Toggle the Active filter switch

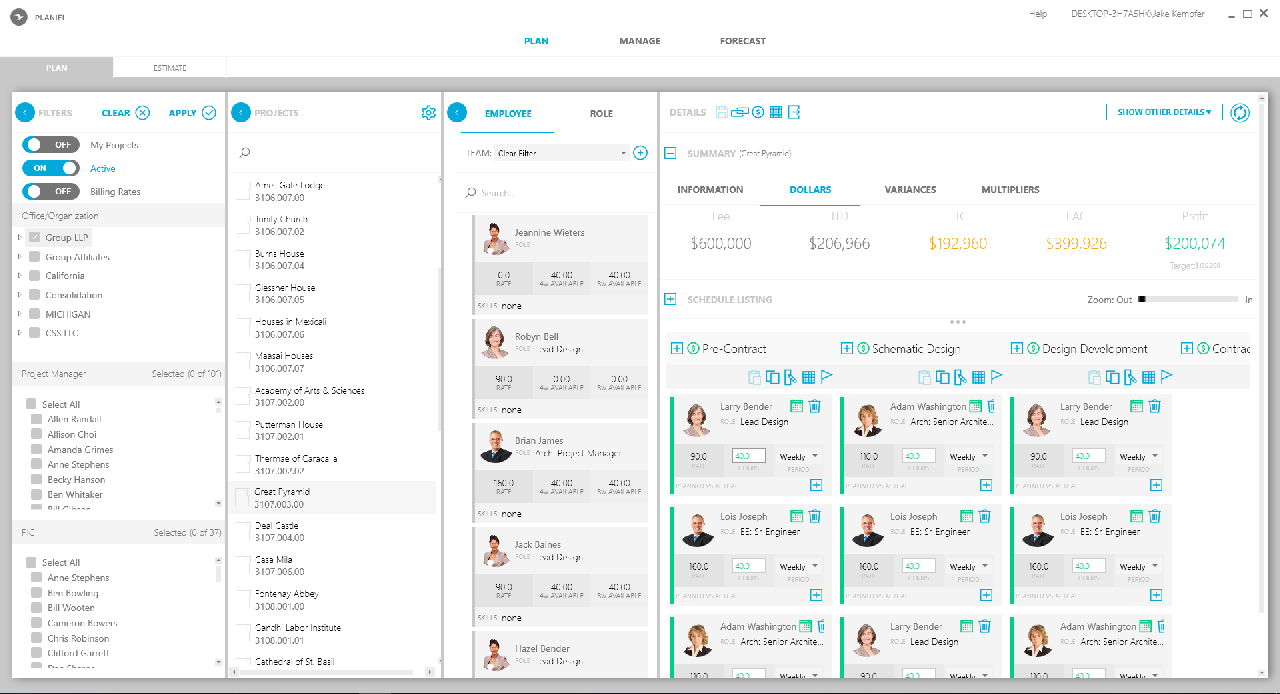click(x=51, y=168)
